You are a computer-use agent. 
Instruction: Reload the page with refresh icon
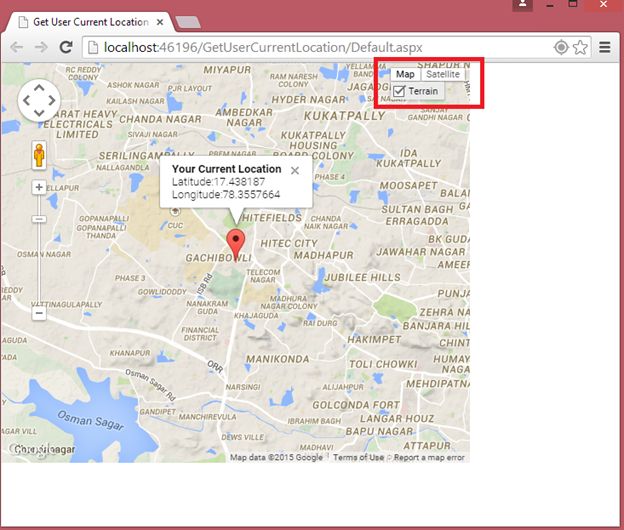click(x=66, y=47)
